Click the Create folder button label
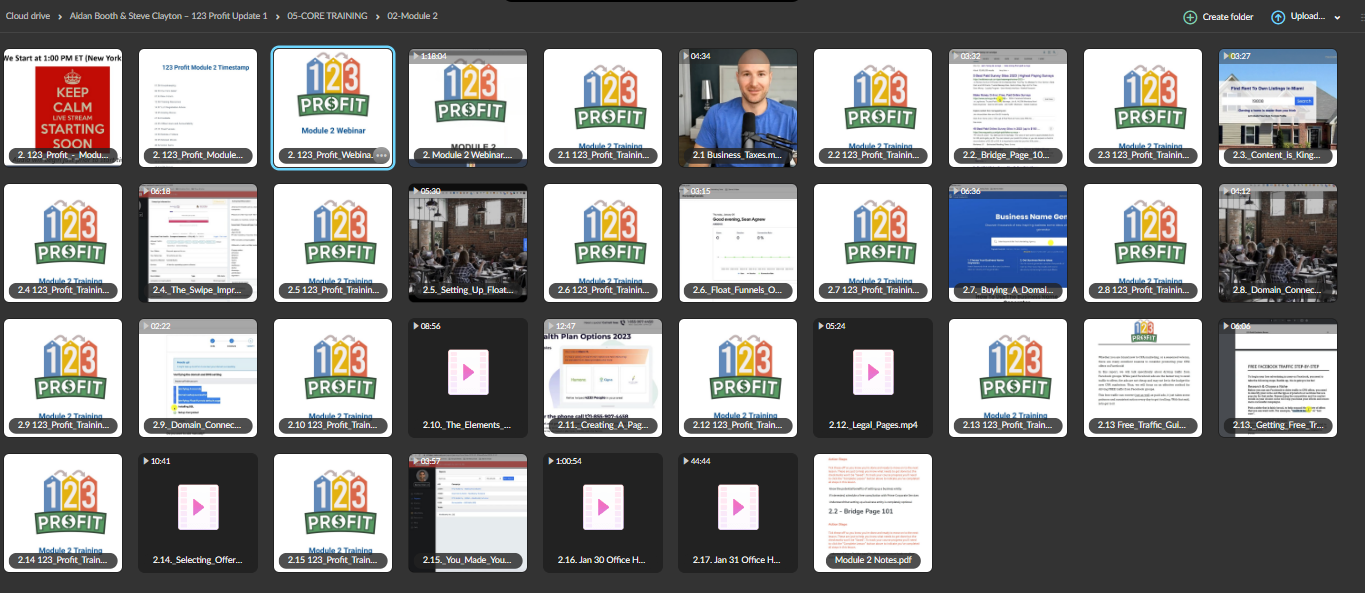Viewport: 1365px width, 593px height. coord(1228,17)
